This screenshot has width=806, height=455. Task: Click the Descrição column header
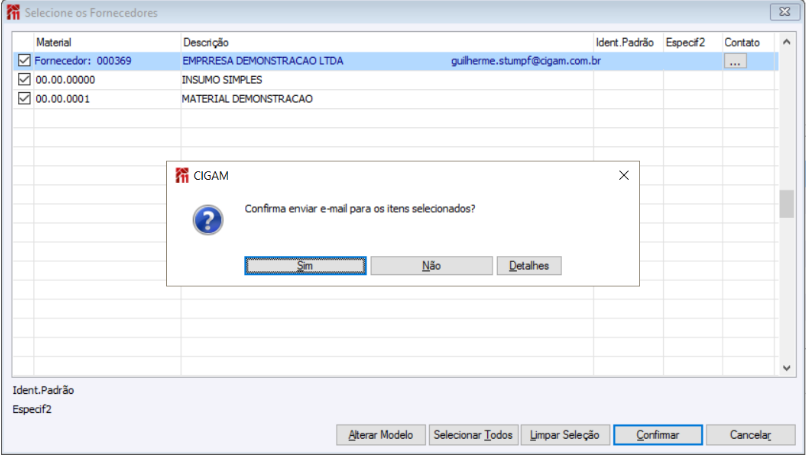click(206, 43)
